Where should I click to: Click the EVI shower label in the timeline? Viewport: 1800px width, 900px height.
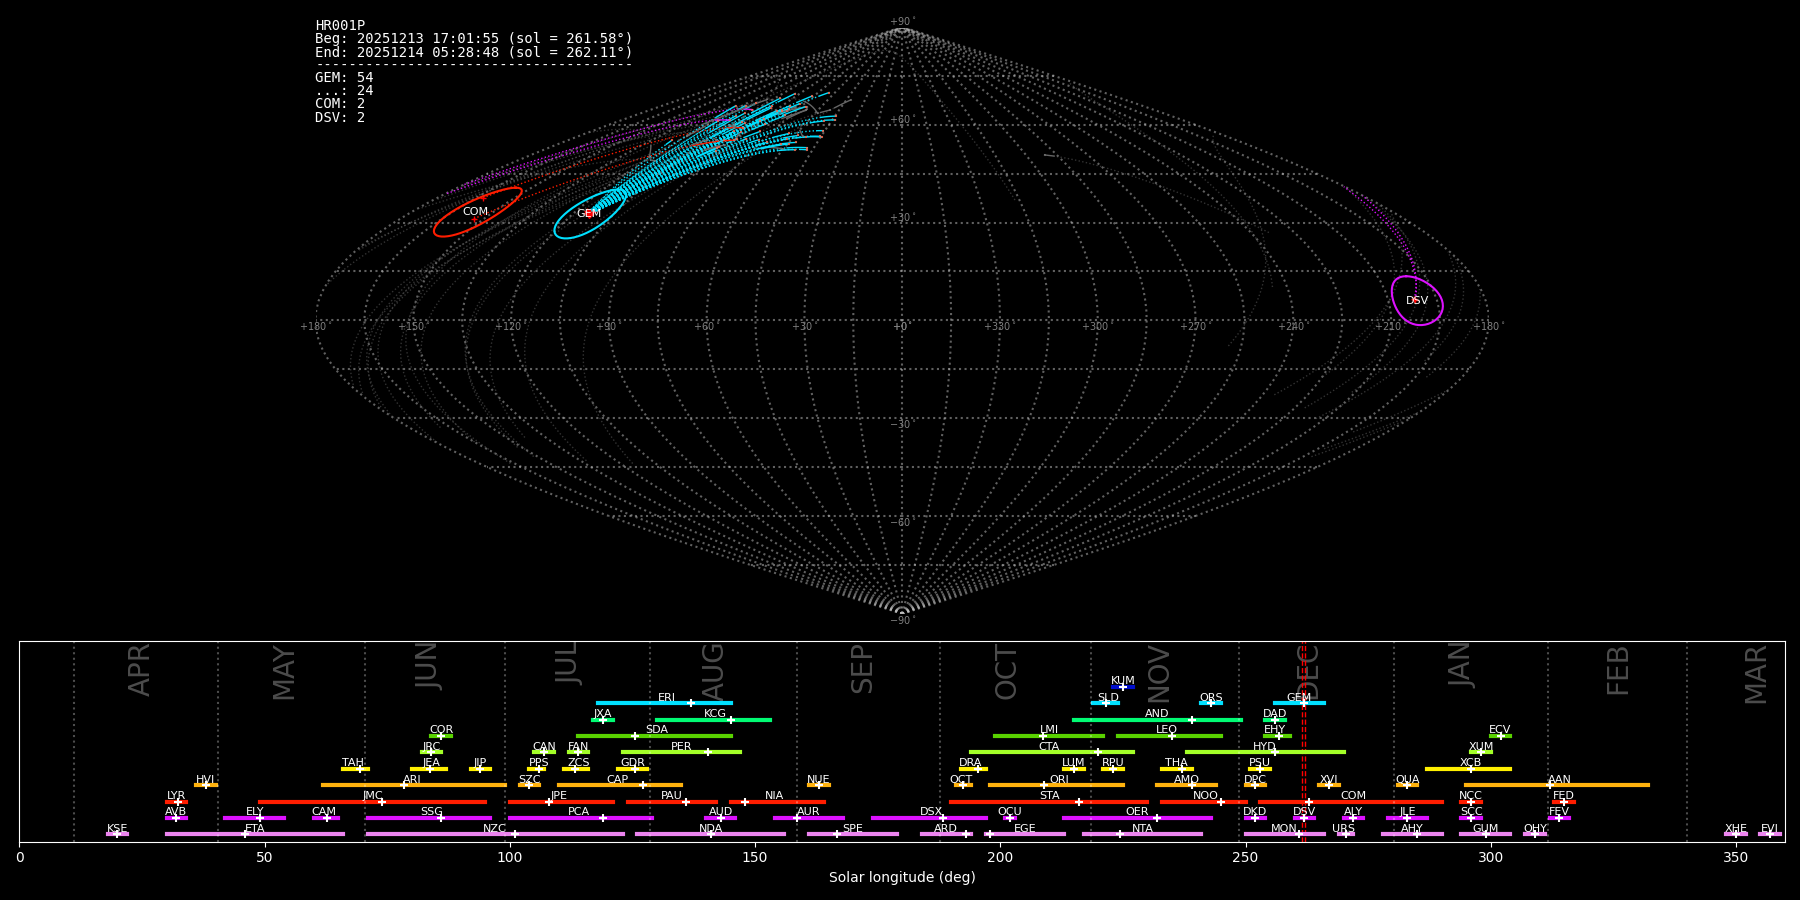point(1769,829)
